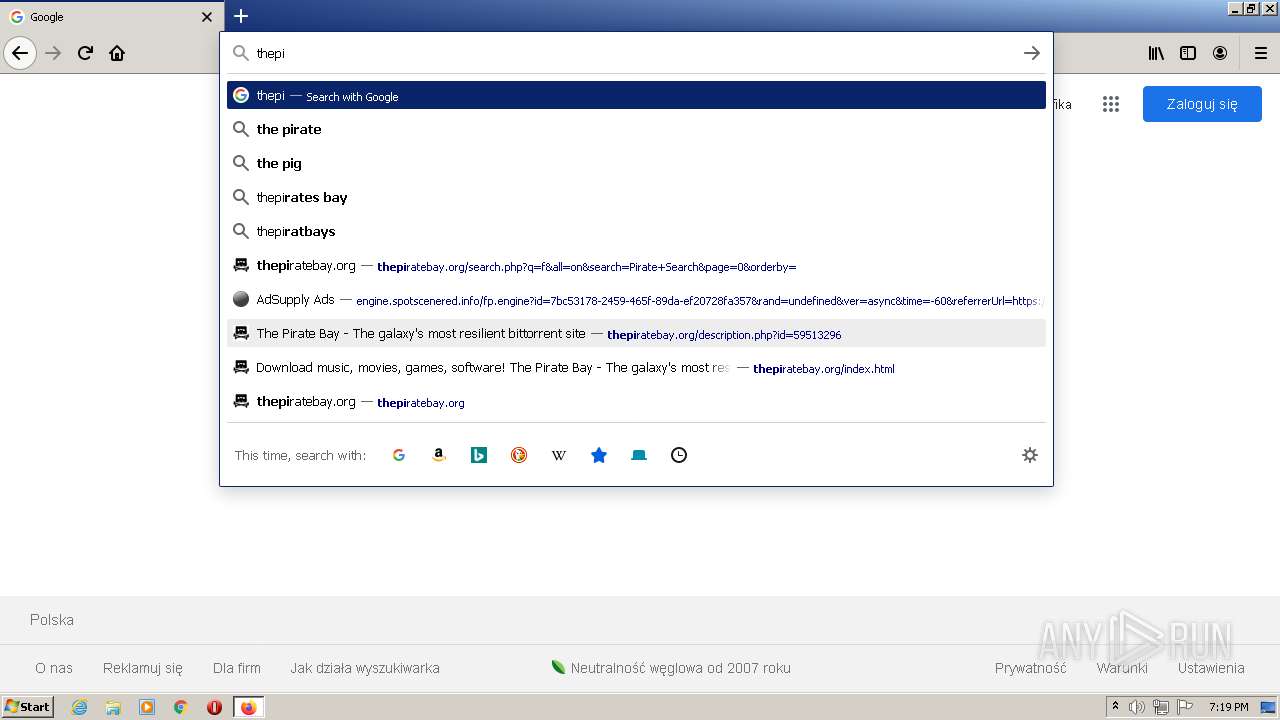Screen dimensions: 1280x720
Task: Click the forward navigation arrow
Action: click(x=54, y=53)
